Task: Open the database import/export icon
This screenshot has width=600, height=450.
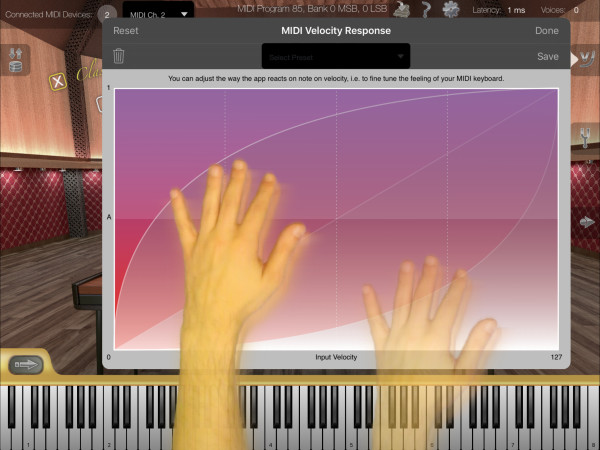Action: (x=15, y=60)
